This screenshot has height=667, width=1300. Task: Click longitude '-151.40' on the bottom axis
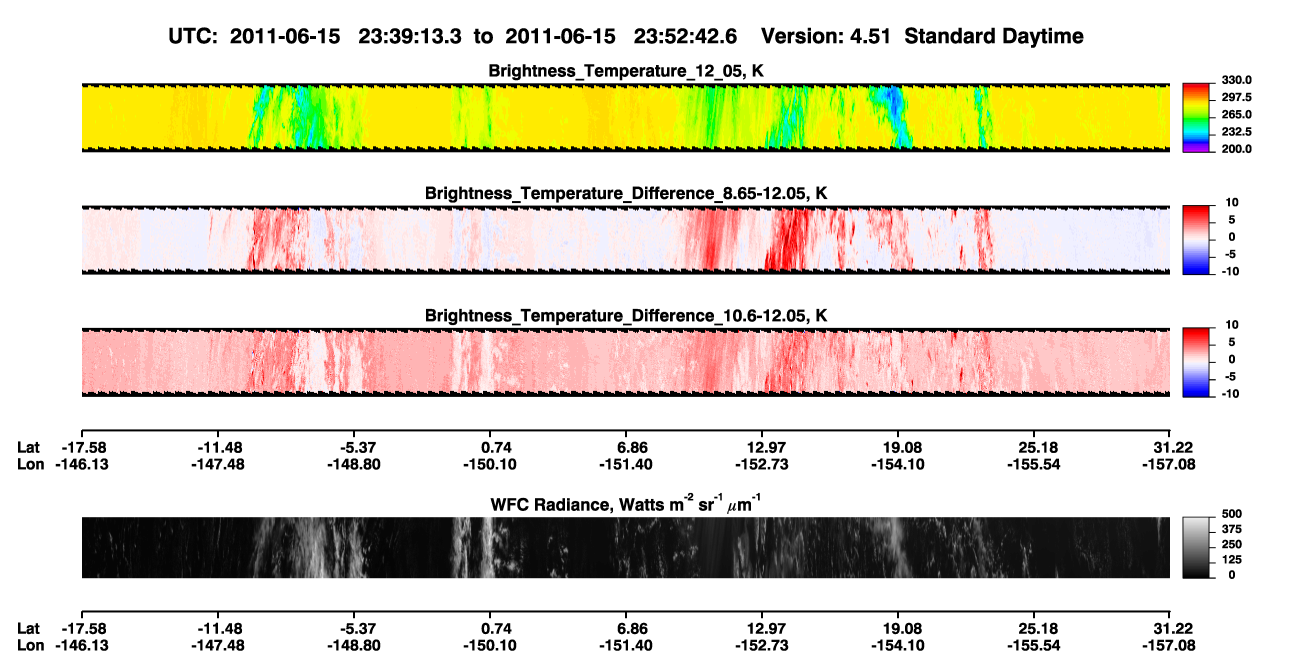(x=625, y=646)
